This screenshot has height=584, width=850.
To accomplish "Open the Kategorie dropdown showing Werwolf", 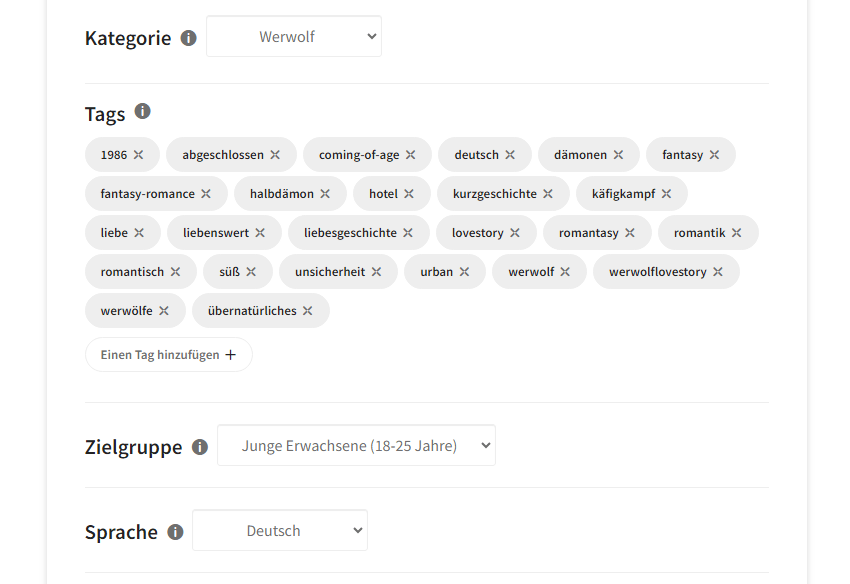I will (294, 37).
